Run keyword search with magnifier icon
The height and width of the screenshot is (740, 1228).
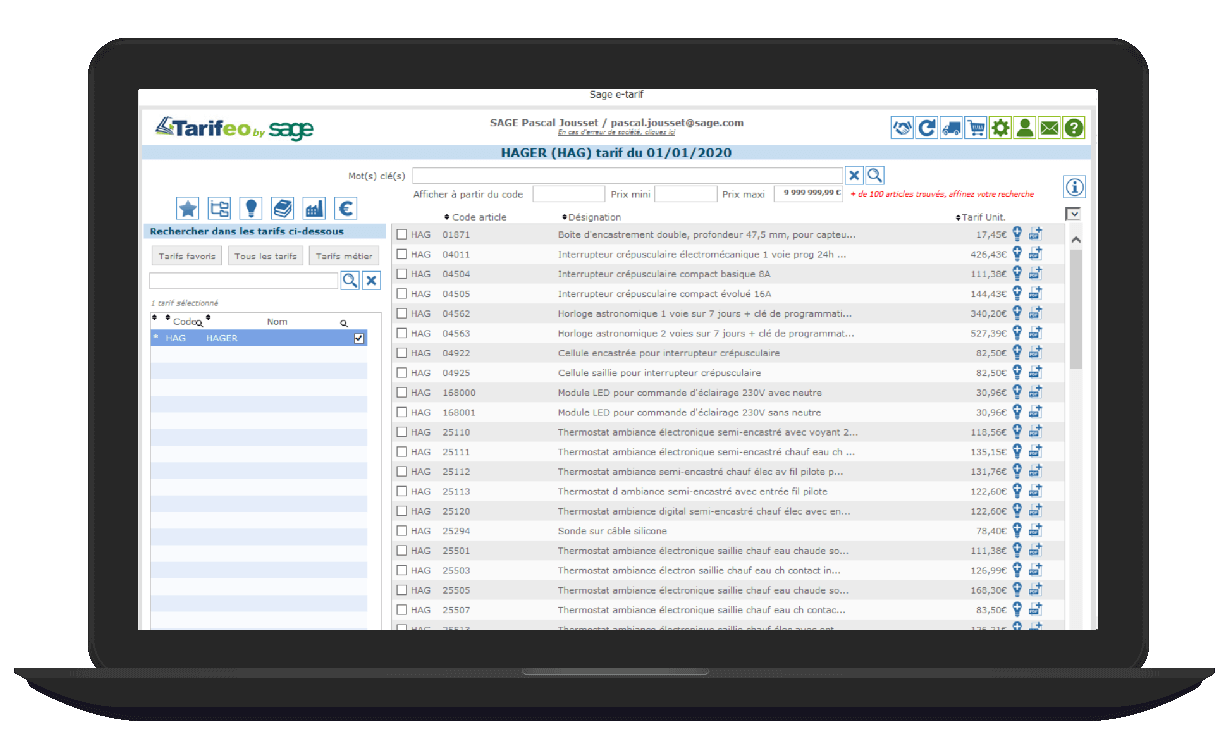pyautogui.click(x=874, y=175)
